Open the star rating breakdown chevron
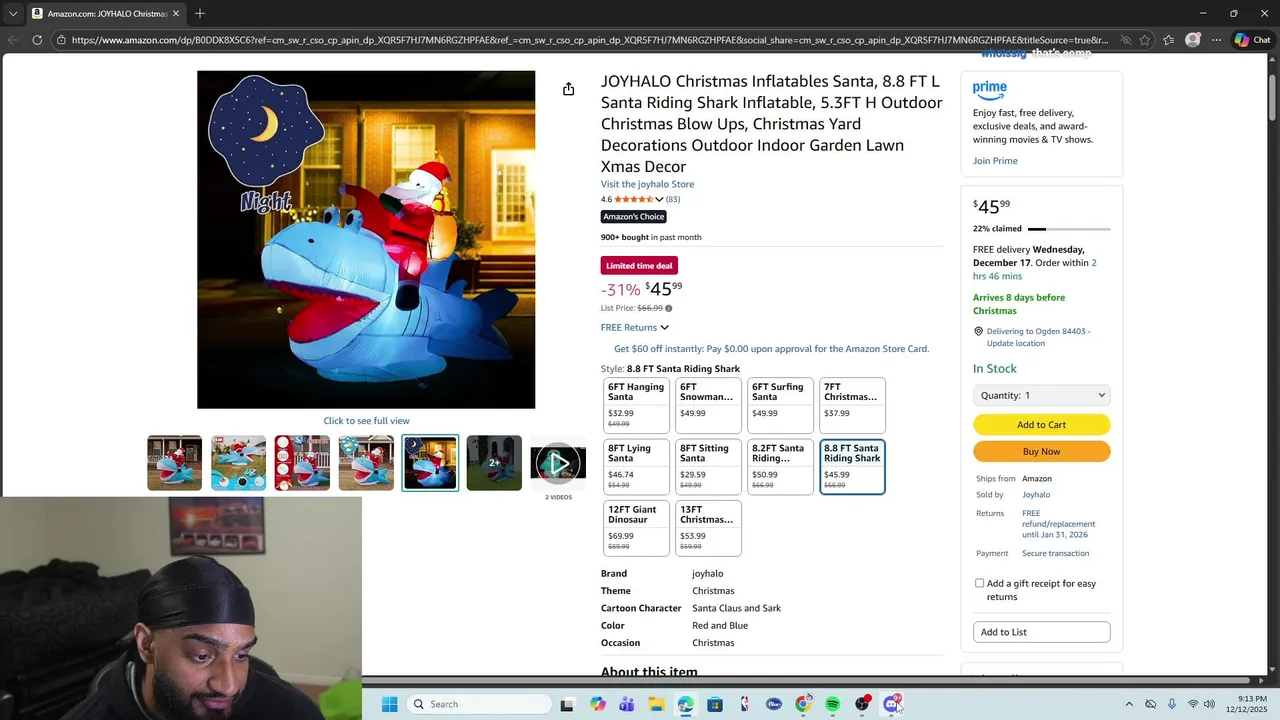The image size is (1280, 720). [x=659, y=200]
